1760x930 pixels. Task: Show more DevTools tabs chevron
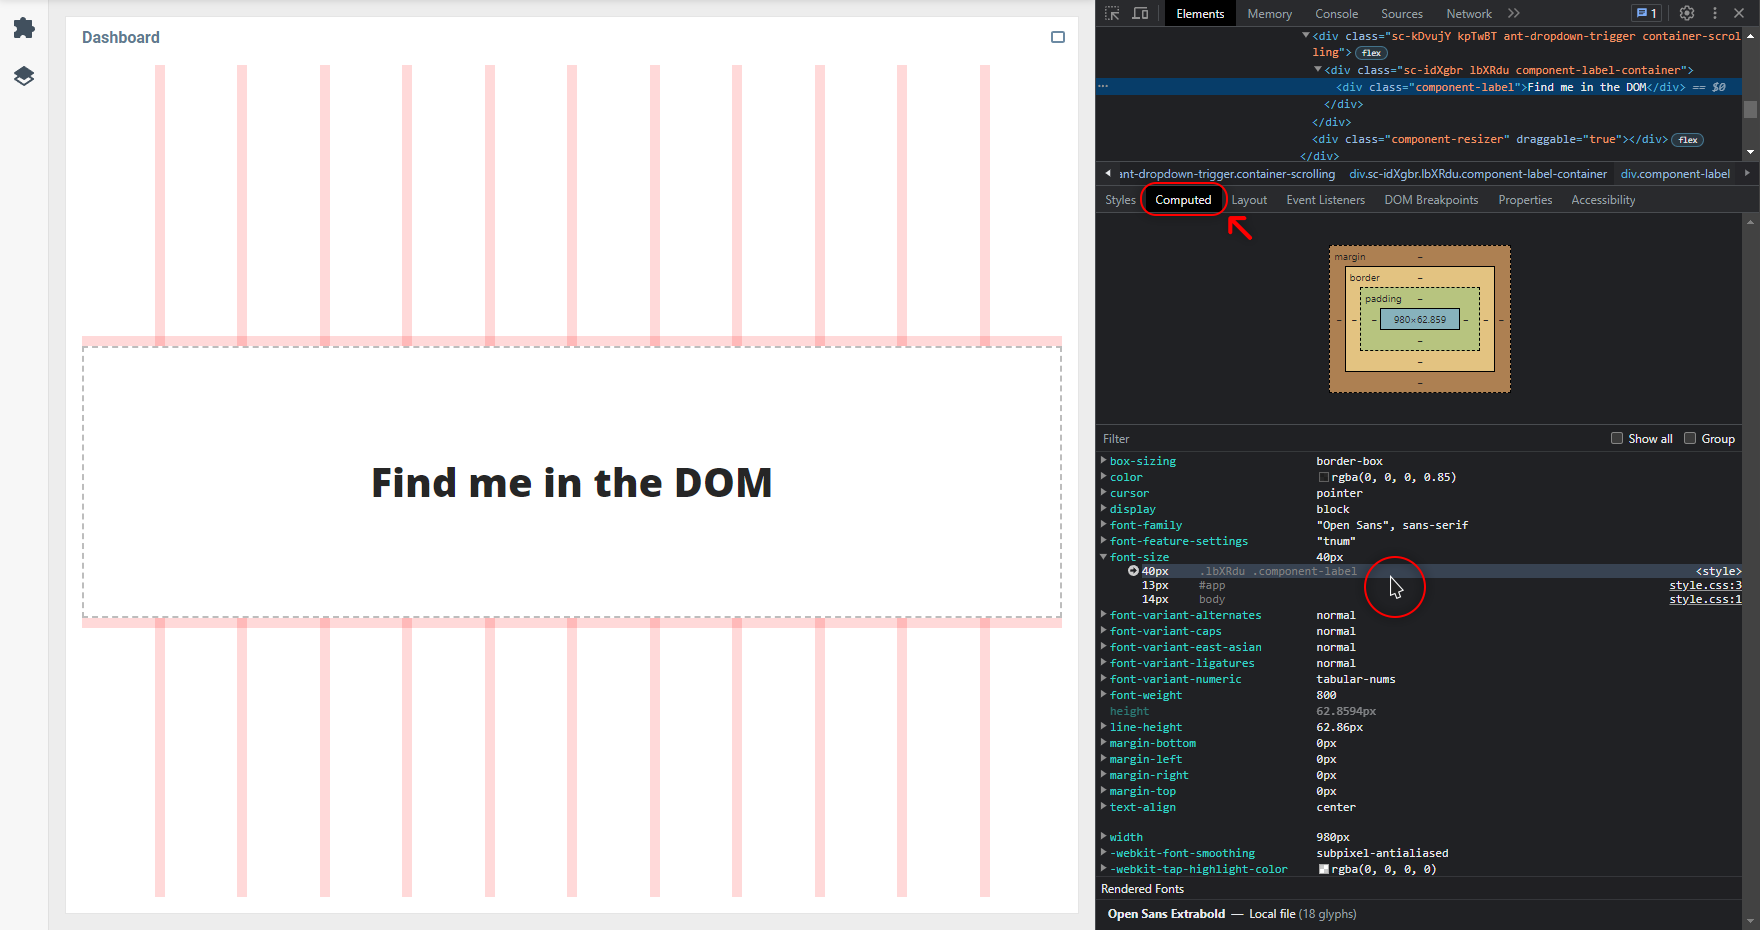coord(1514,13)
